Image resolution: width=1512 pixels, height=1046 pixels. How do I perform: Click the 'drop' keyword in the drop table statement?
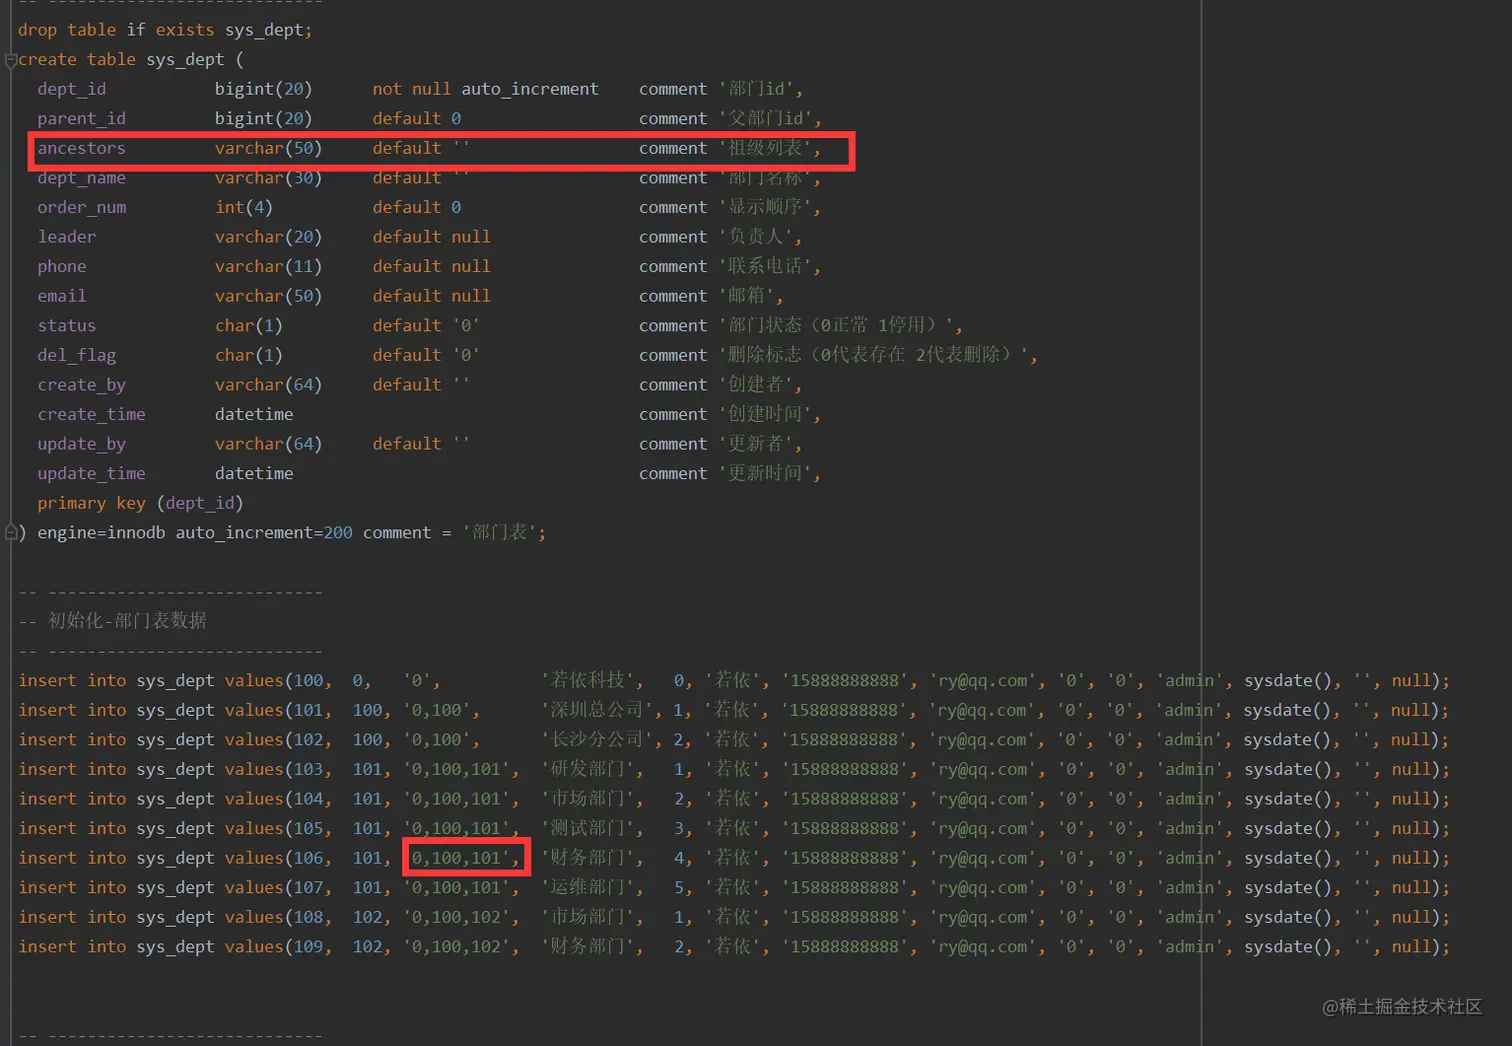[37, 30]
